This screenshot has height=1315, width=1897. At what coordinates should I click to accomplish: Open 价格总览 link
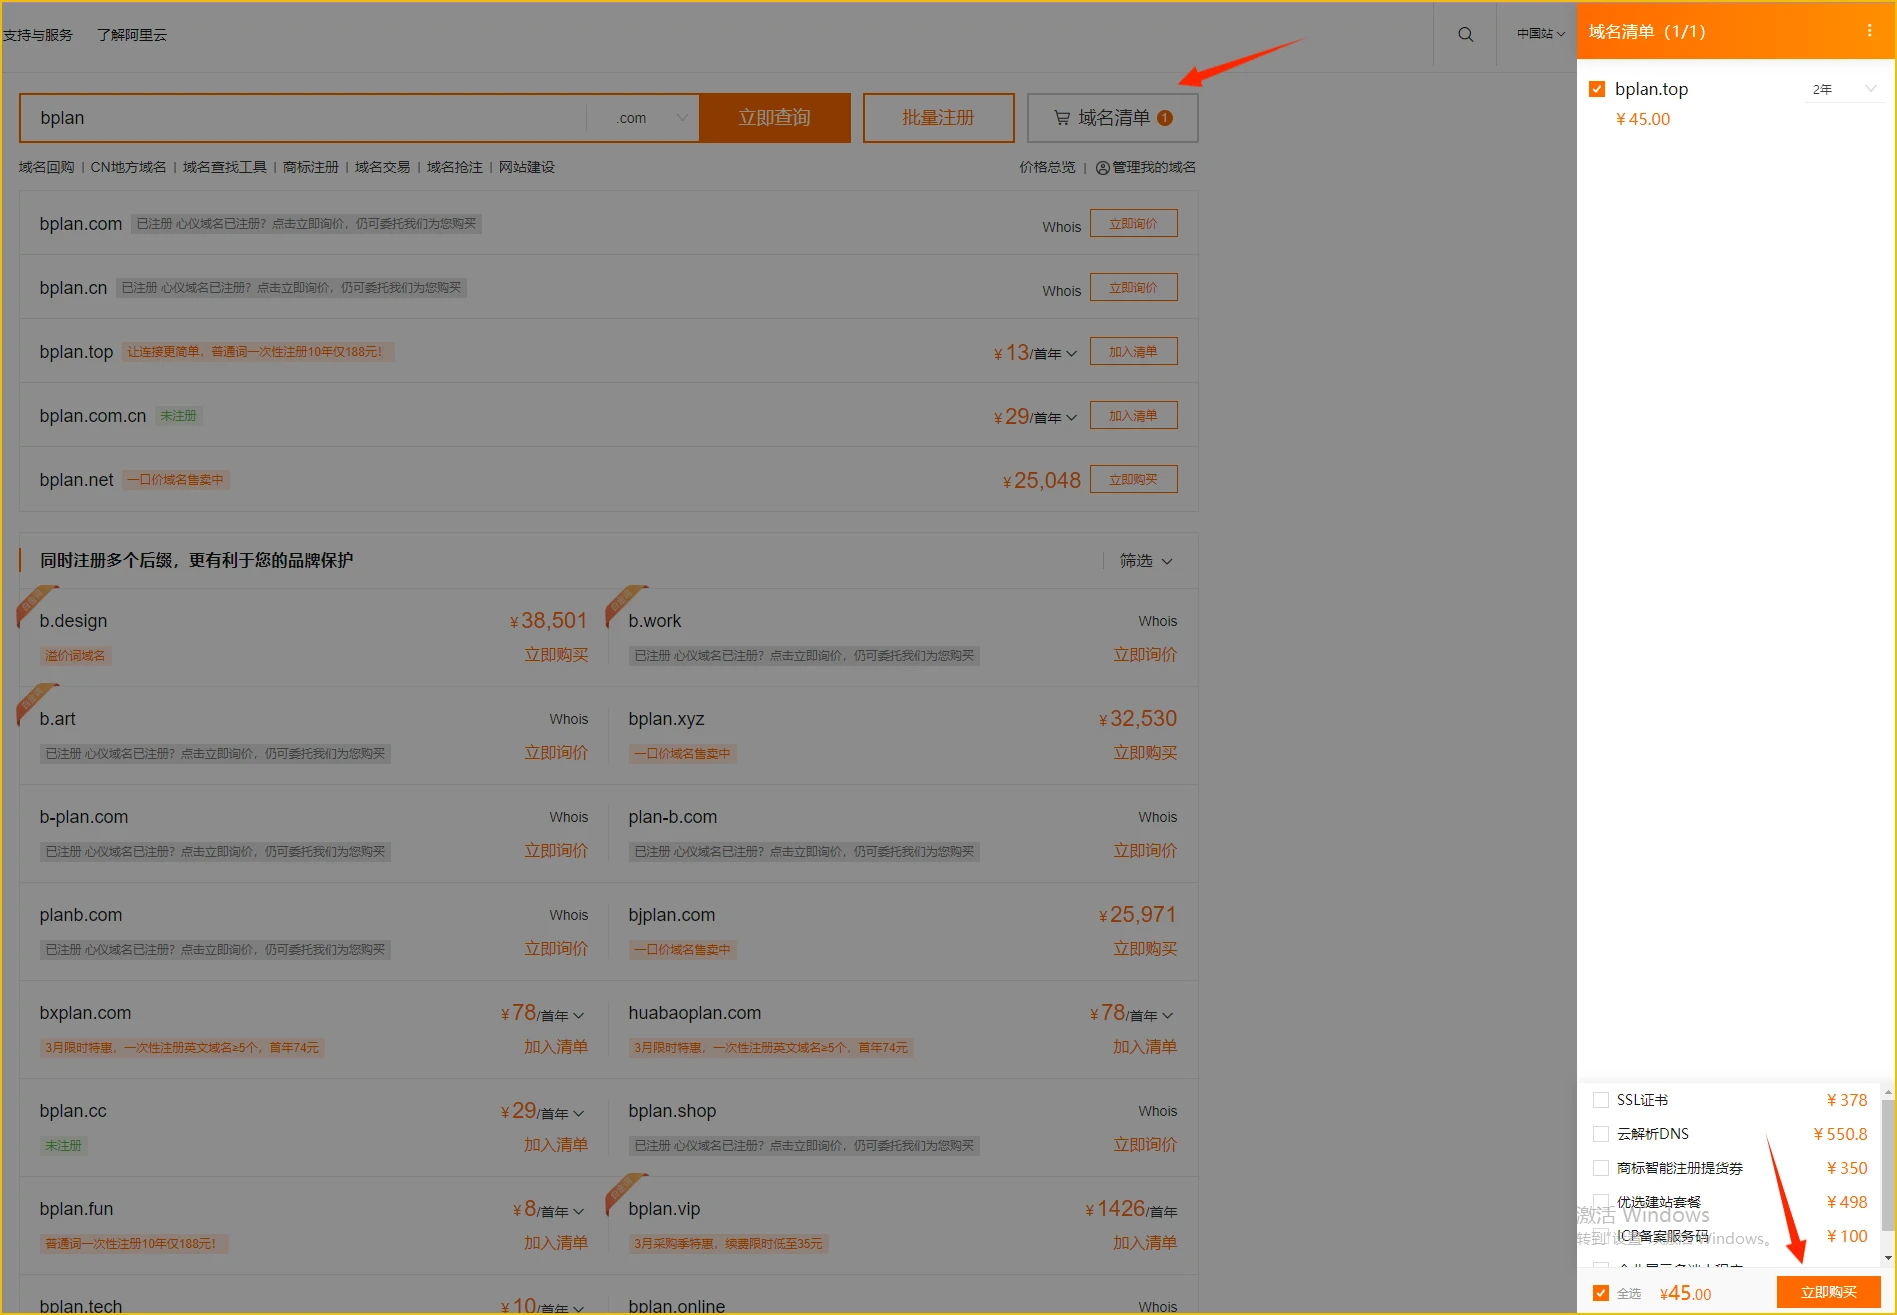click(1047, 167)
